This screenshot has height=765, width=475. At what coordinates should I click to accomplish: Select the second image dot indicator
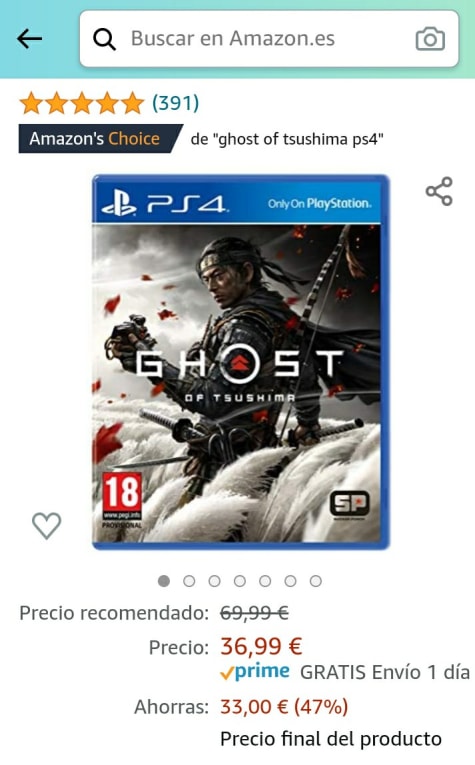click(x=189, y=581)
